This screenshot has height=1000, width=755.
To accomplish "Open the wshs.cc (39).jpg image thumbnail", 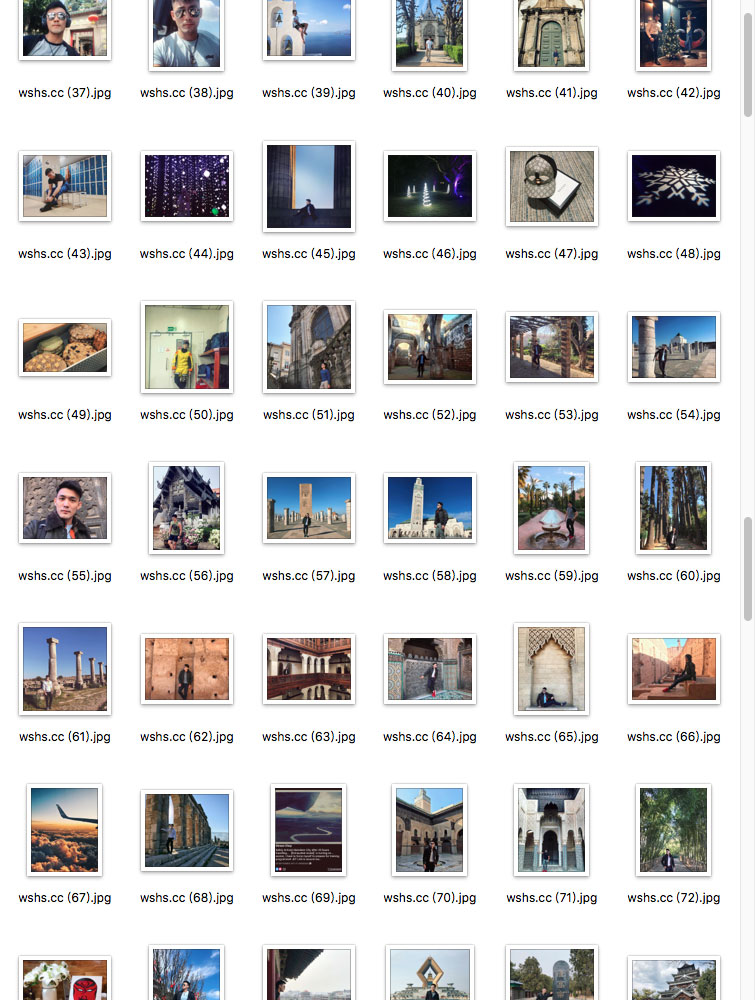I will [309, 29].
